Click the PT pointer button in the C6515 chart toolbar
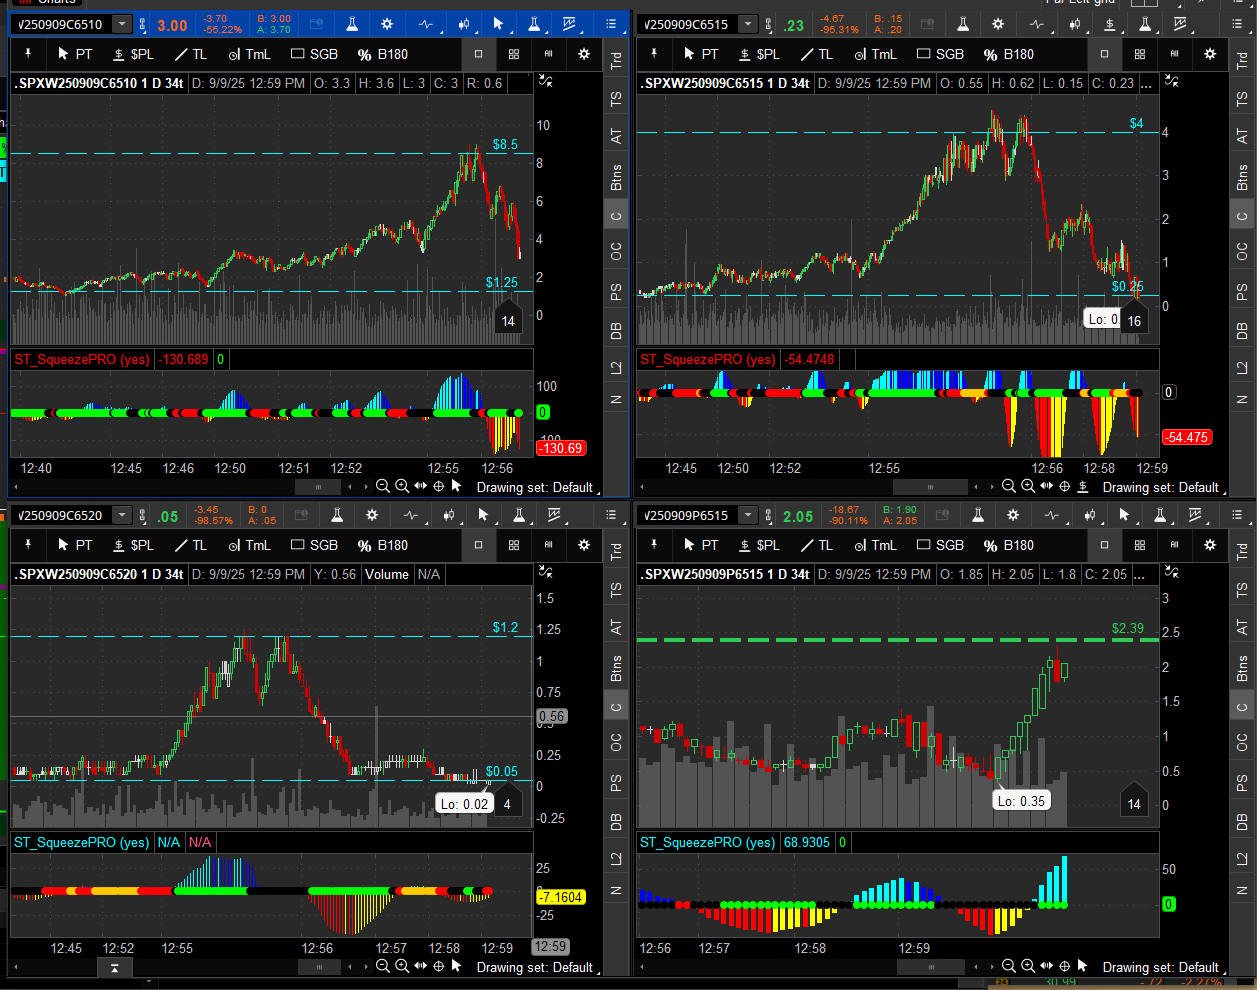 point(699,54)
